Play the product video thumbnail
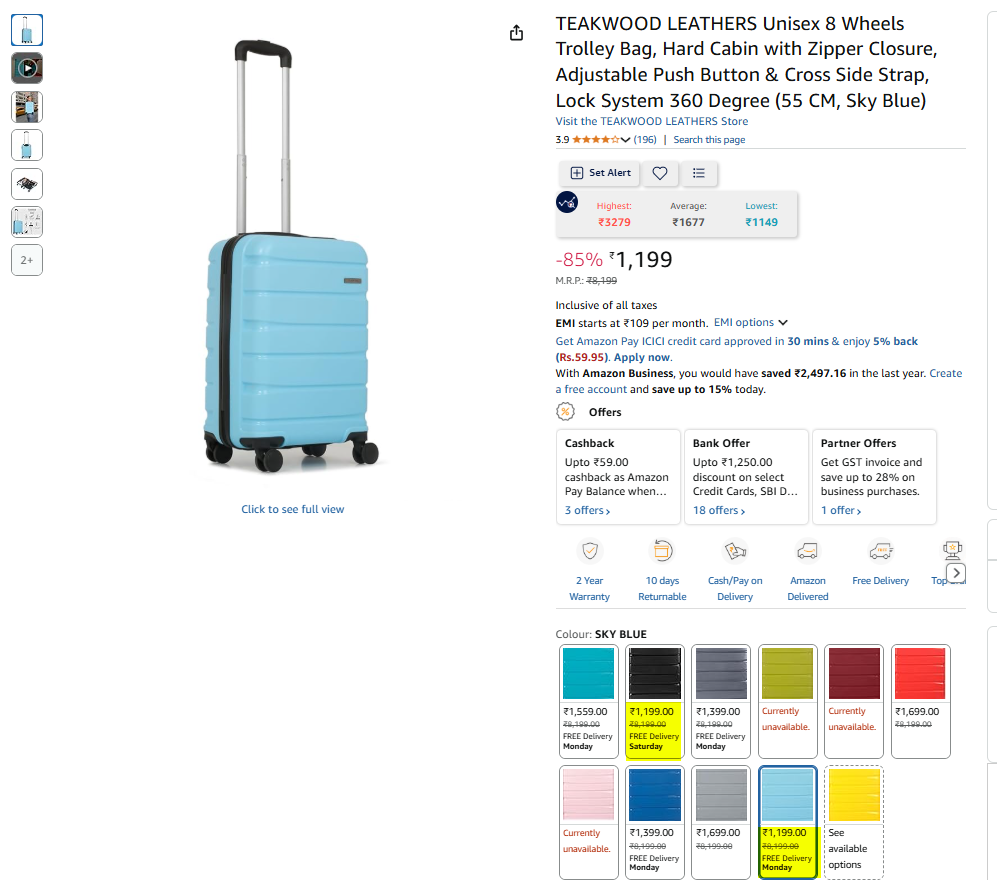 pyautogui.click(x=27, y=68)
